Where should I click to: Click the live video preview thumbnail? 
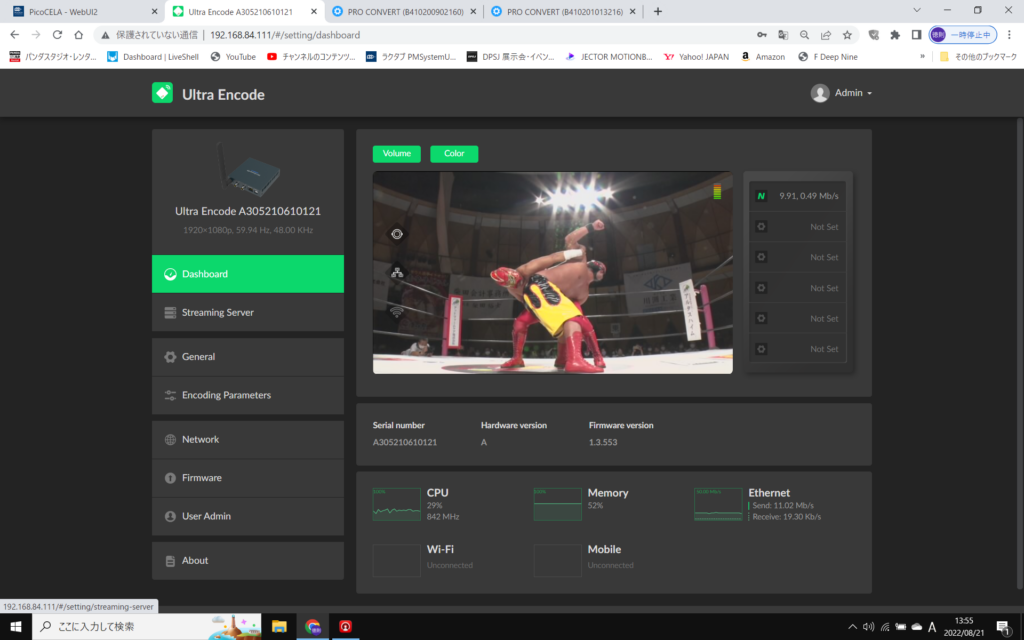click(x=552, y=272)
